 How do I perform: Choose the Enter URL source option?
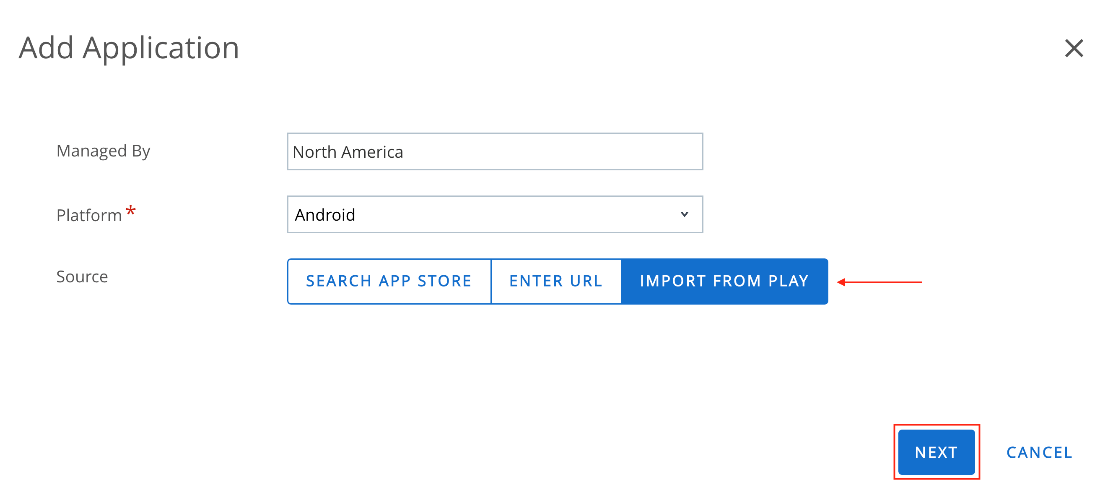coord(556,281)
